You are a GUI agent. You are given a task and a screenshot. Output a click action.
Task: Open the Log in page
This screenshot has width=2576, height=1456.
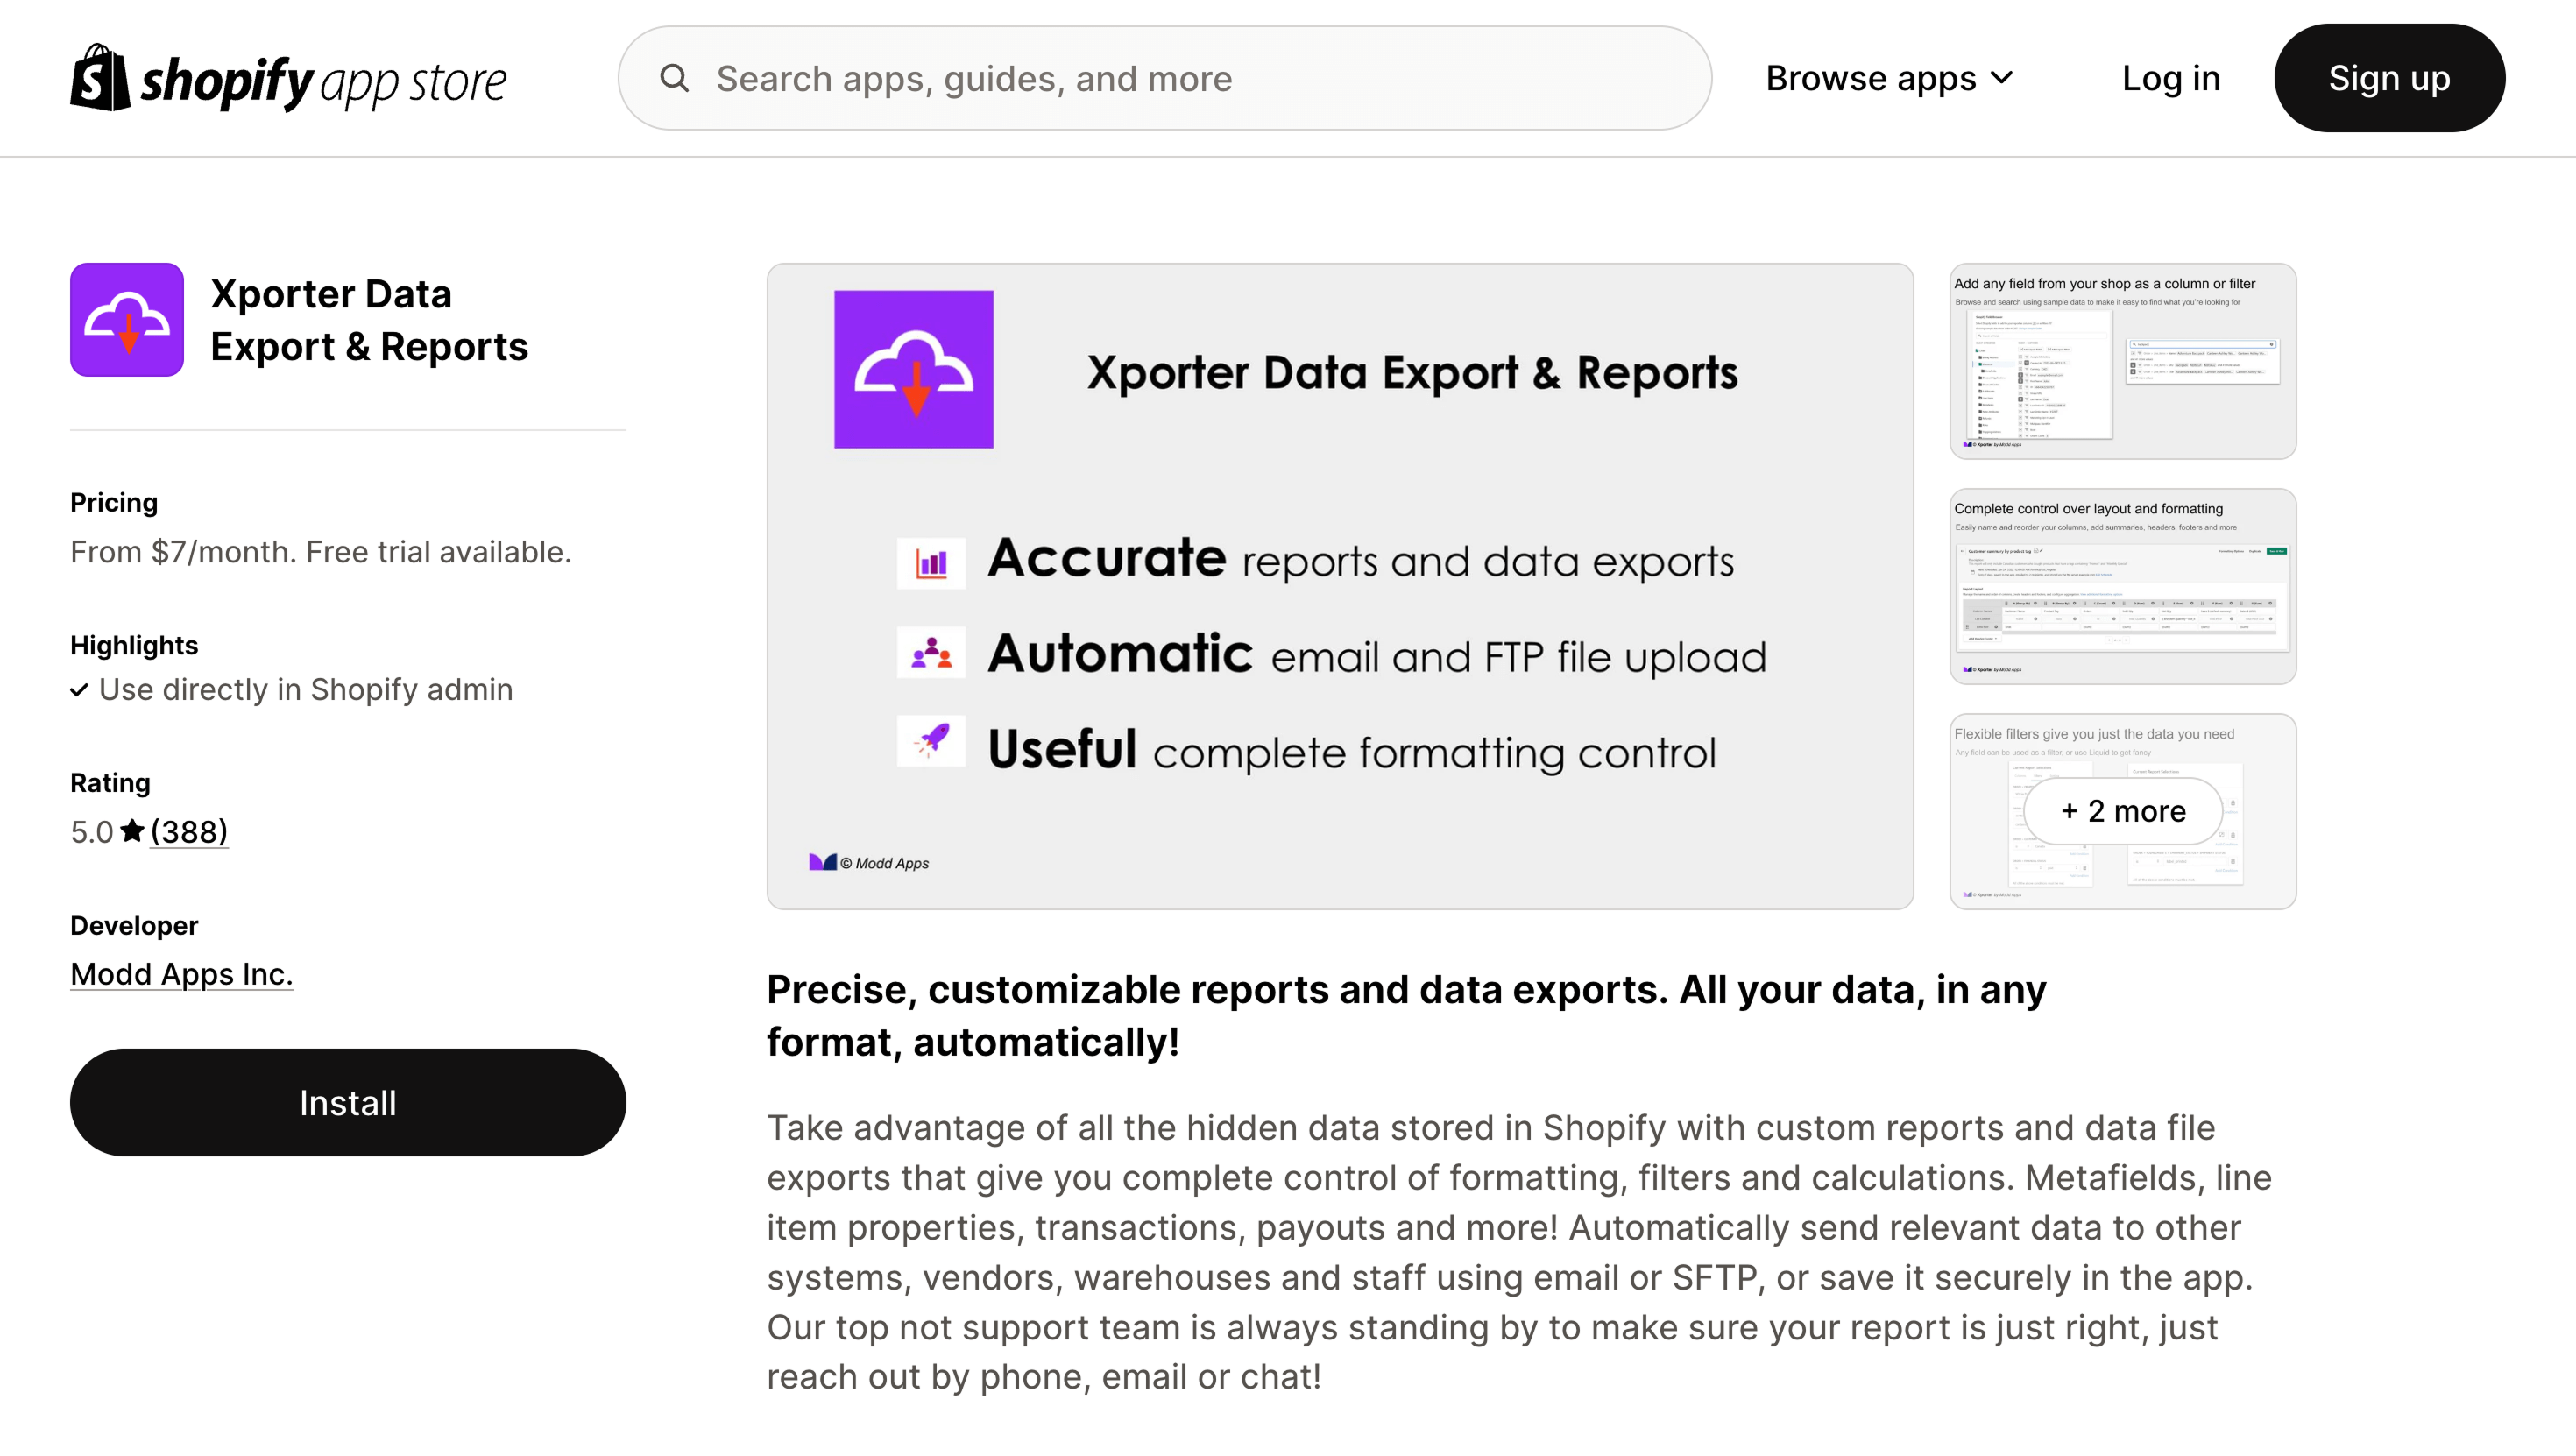point(2171,78)
